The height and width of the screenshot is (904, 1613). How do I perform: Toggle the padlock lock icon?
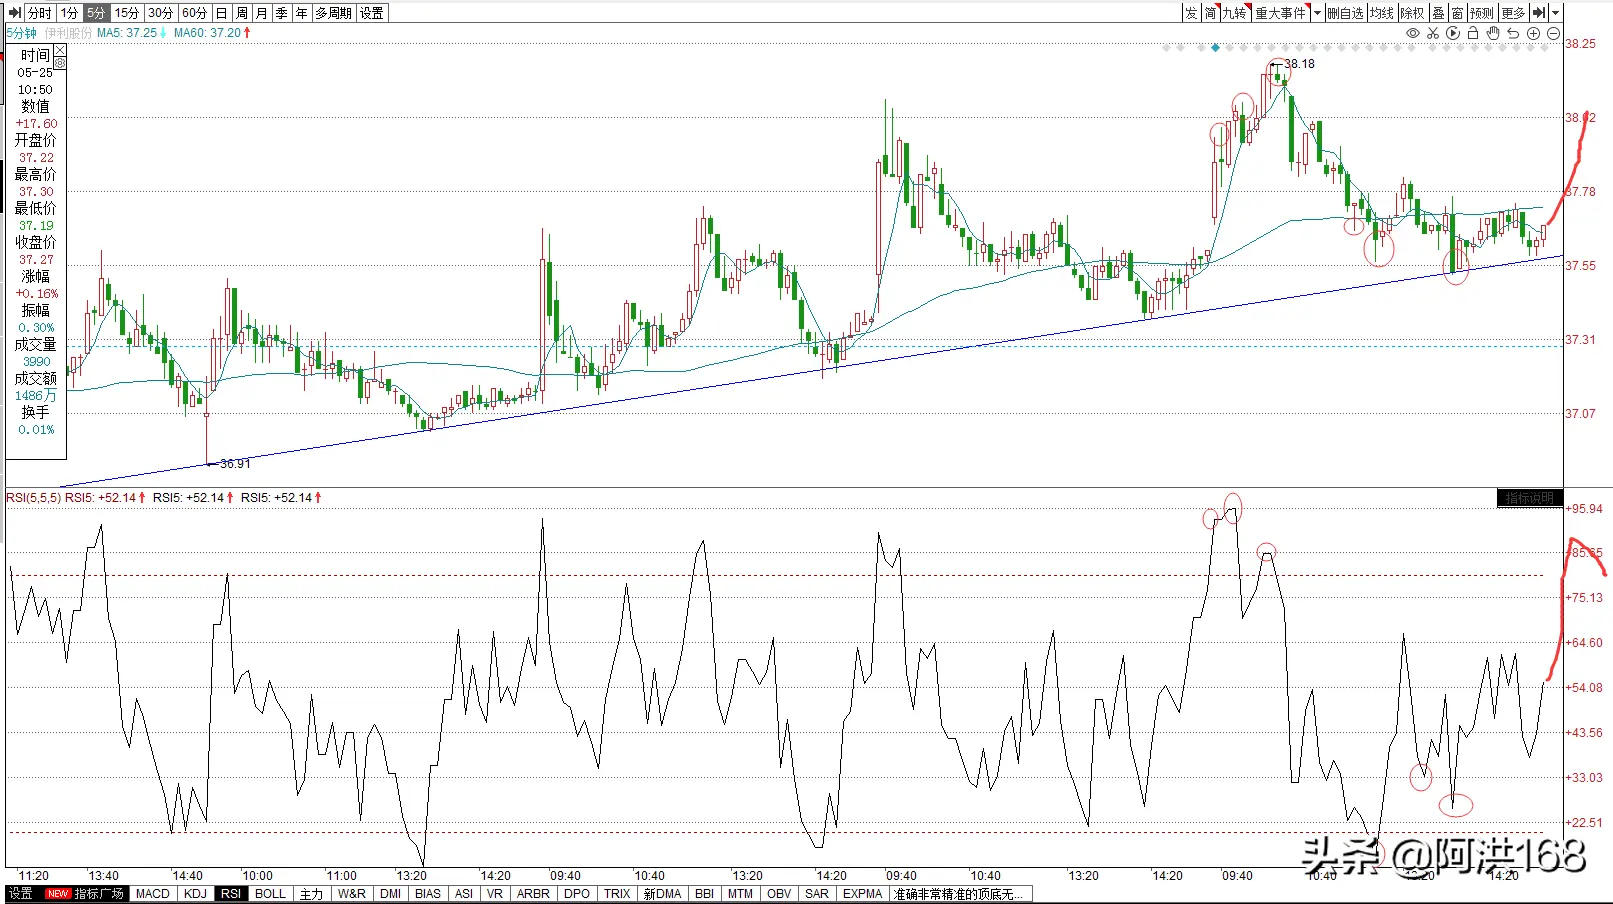[1472, 33]
